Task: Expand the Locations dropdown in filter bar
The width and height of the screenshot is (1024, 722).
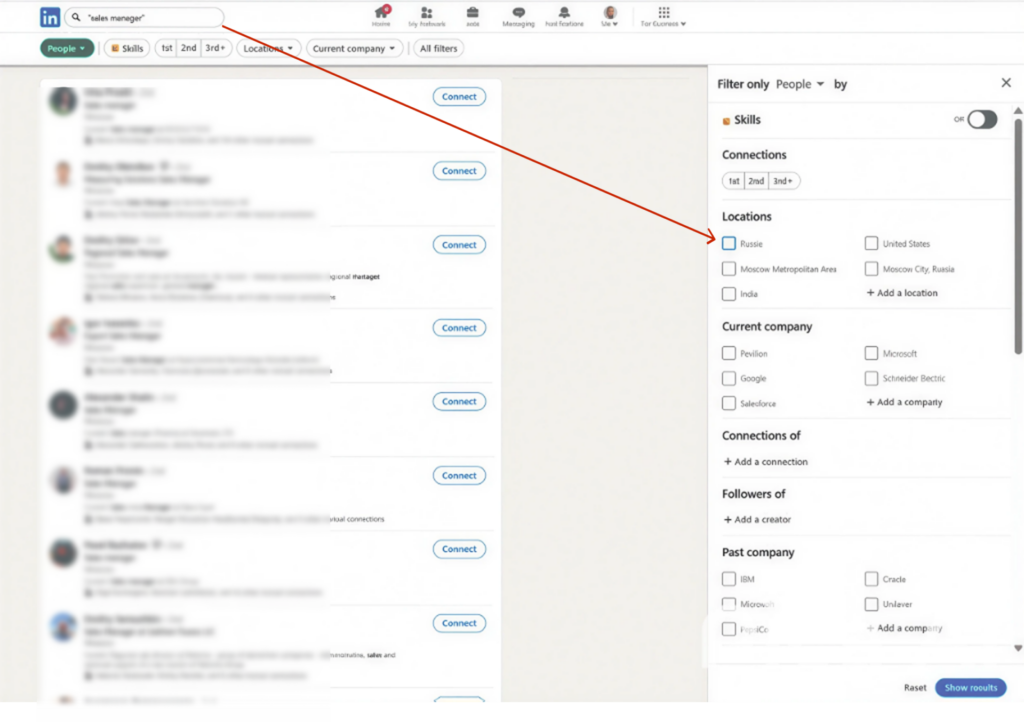Action: click(269, 48)
